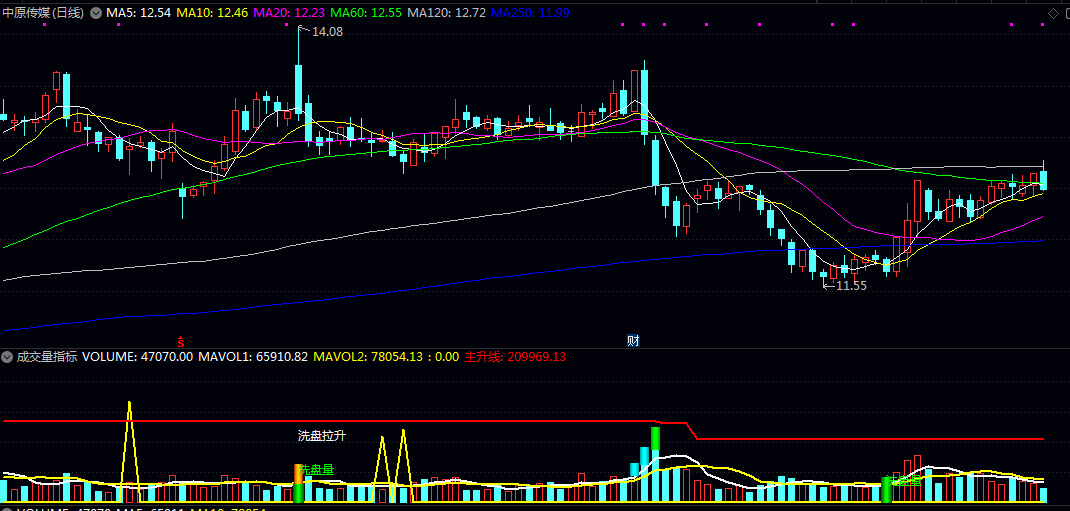Click the 中原传媒(日线) chart title

click(44, 13)
